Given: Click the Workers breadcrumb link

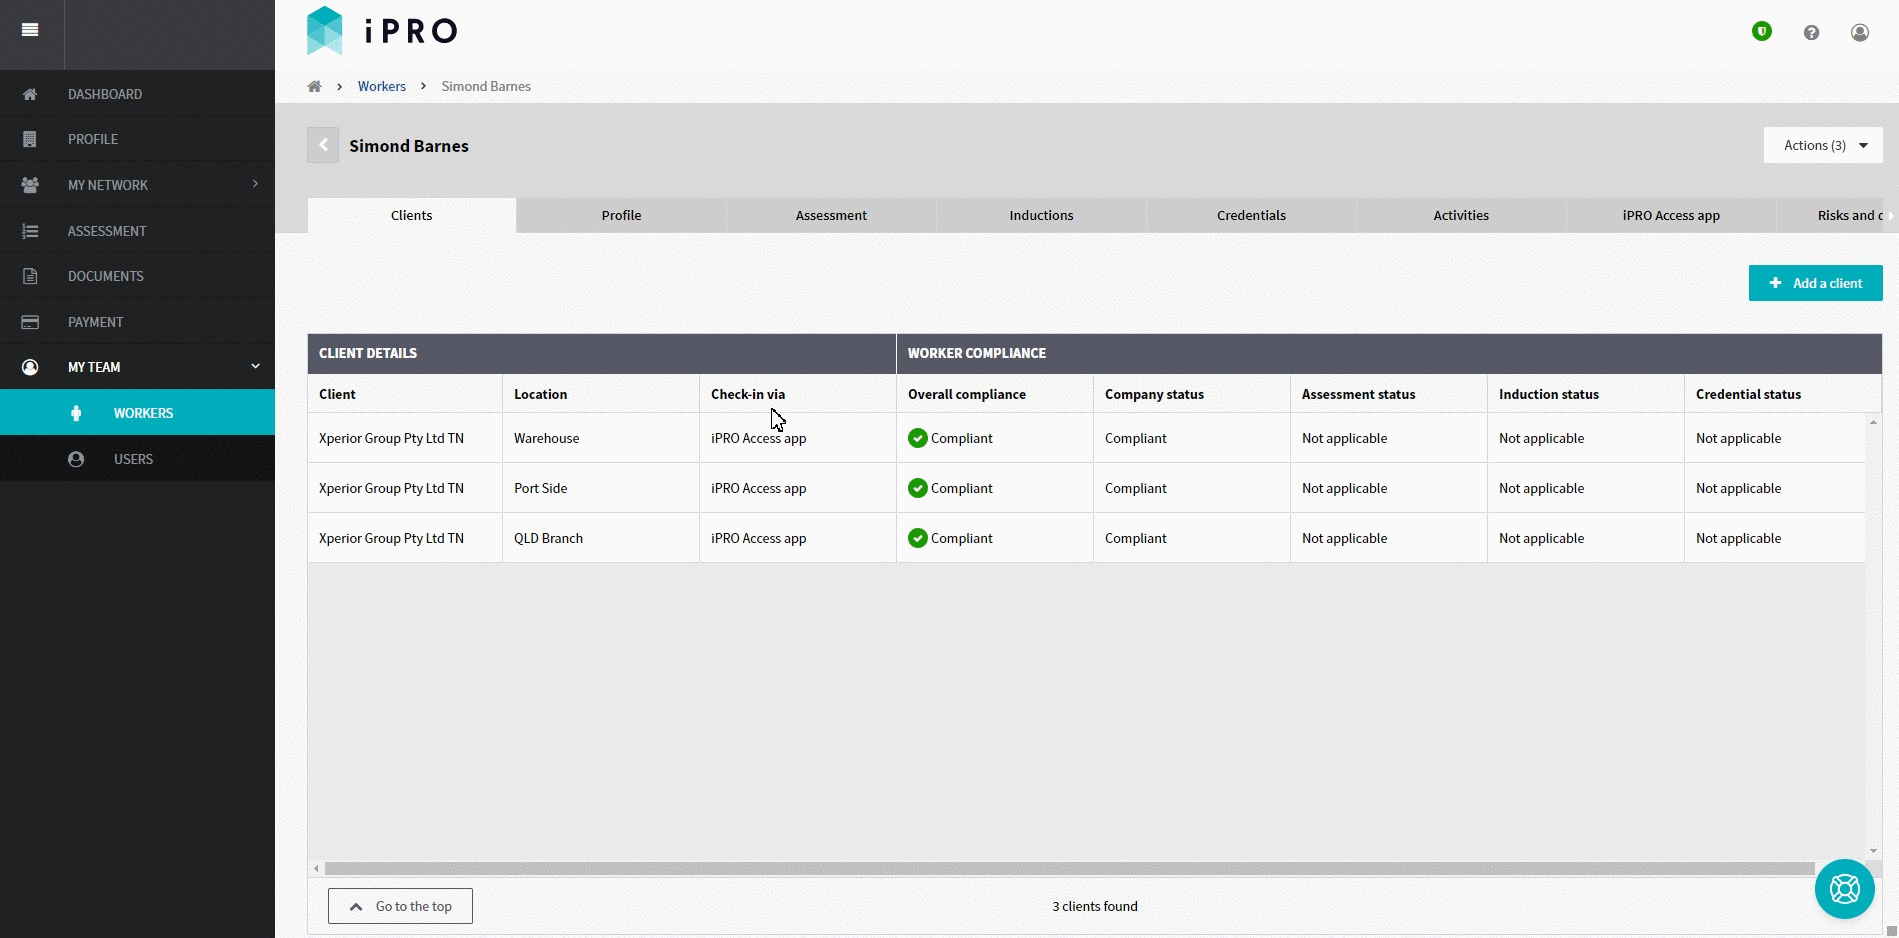Looking at the screenshot, I should click(382, 86).
